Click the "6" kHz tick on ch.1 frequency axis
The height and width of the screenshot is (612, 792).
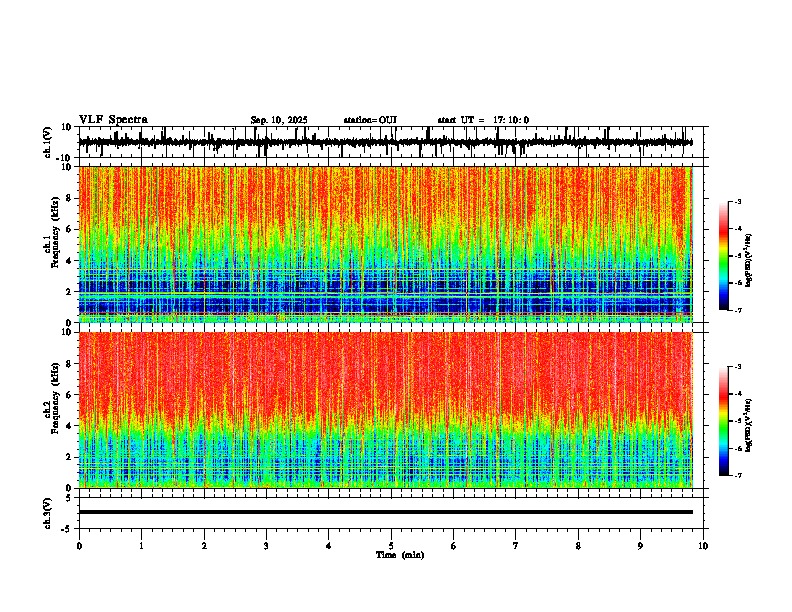70,229
